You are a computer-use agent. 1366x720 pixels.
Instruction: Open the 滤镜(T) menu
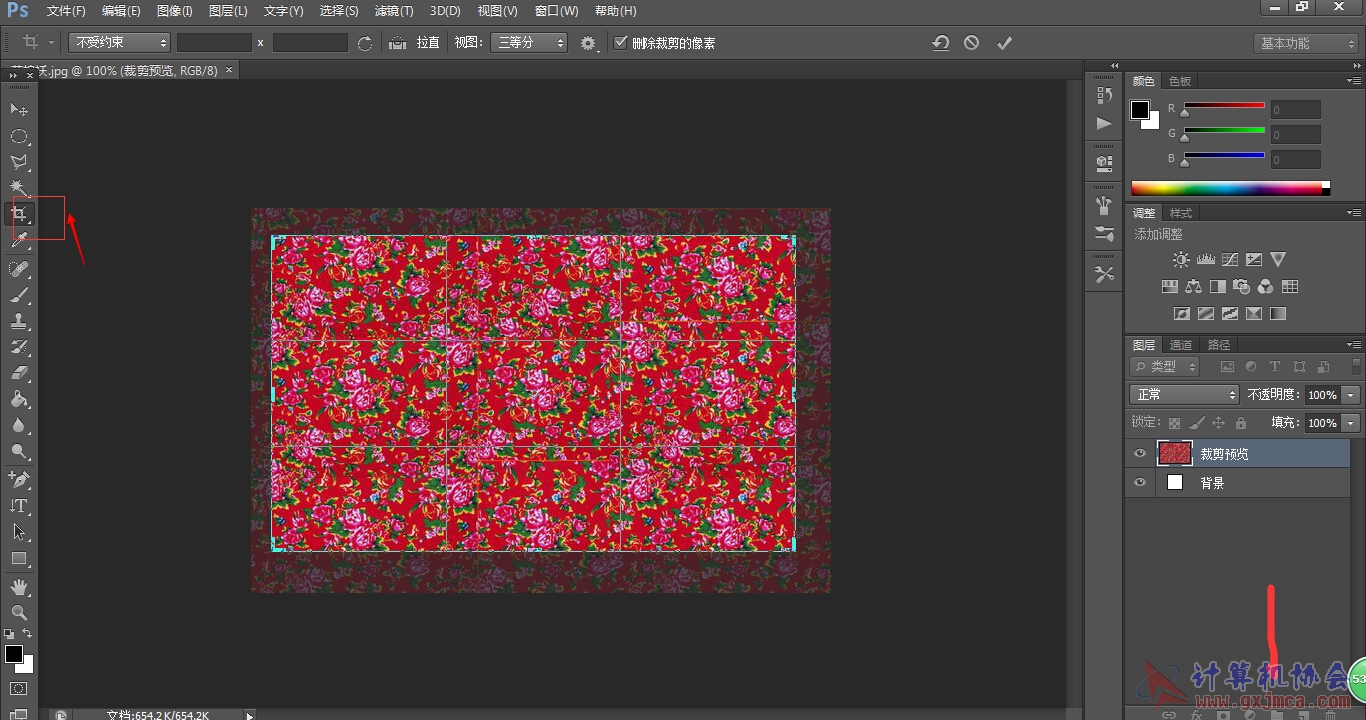click(x=394, y=11)
